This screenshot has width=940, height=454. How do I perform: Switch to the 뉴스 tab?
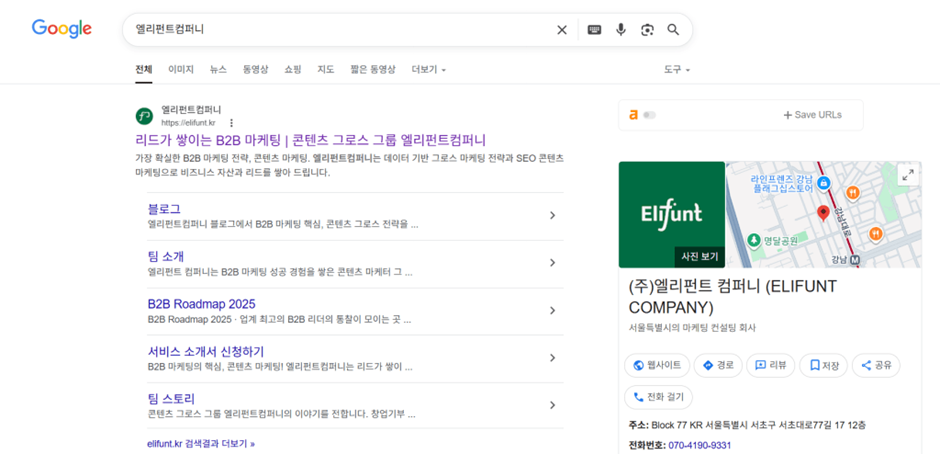point(218,70)
